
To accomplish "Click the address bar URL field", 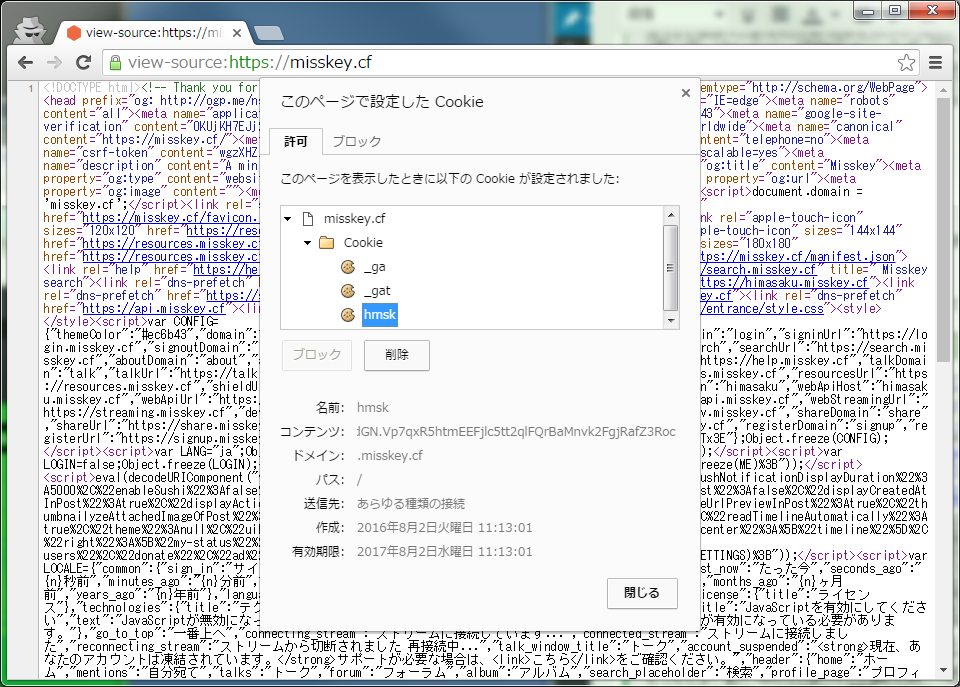I will (x=500, y=63).
